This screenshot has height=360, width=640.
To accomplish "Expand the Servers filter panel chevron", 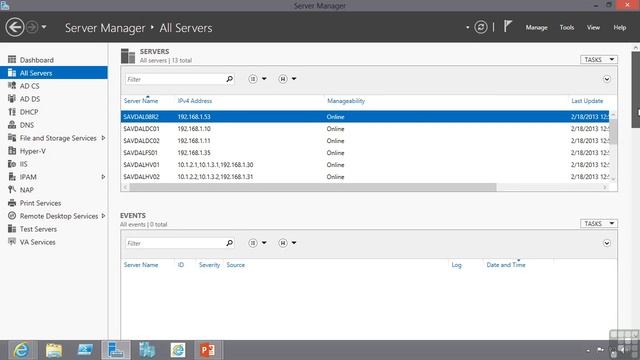I will [x=607, y=79].
